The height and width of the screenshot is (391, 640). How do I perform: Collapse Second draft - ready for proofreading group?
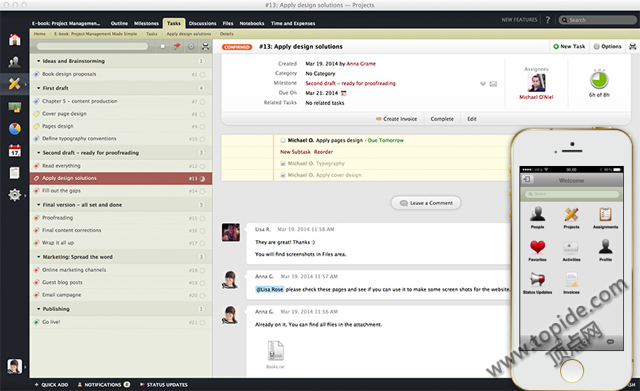38,153
